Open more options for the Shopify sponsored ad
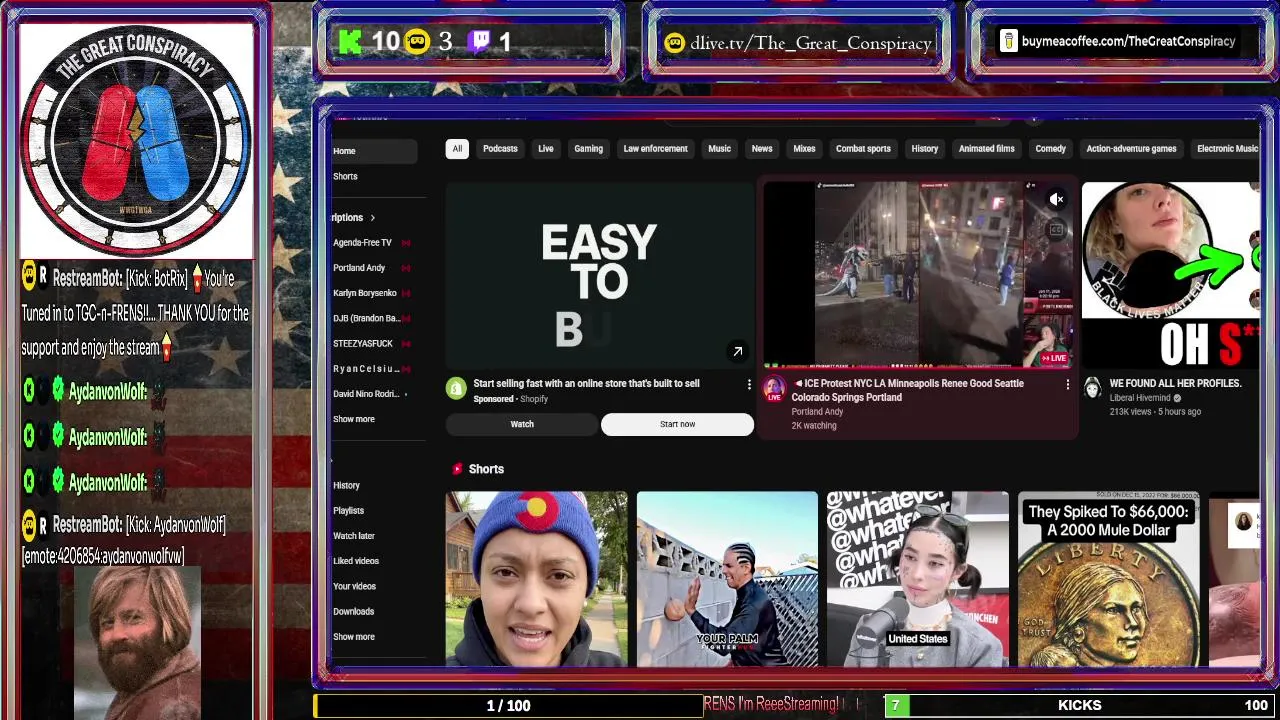The image size is (1280, 720). 748,384
